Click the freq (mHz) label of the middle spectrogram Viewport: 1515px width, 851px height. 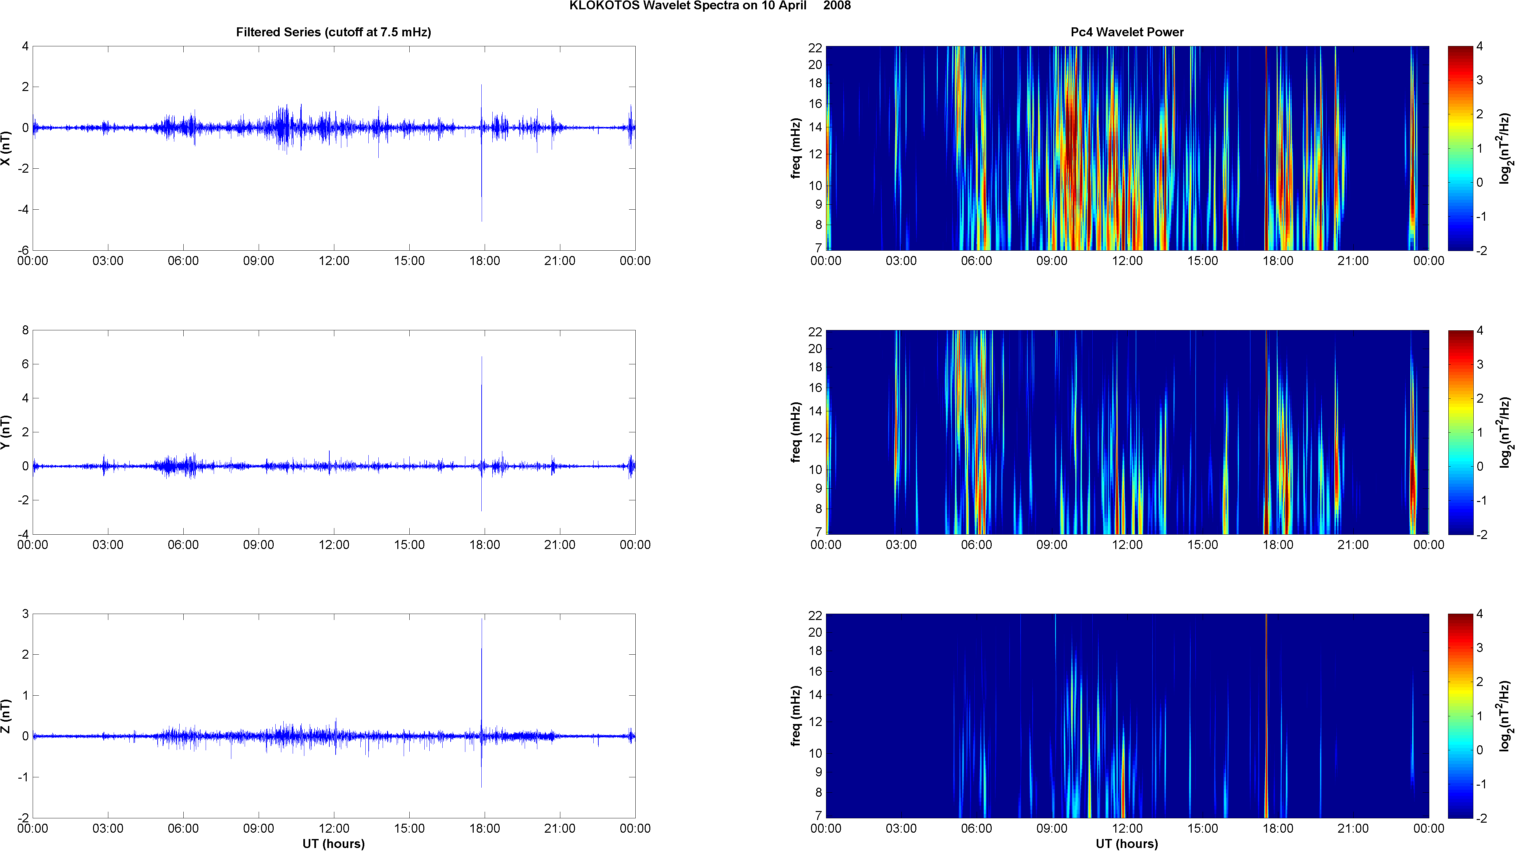796,432
